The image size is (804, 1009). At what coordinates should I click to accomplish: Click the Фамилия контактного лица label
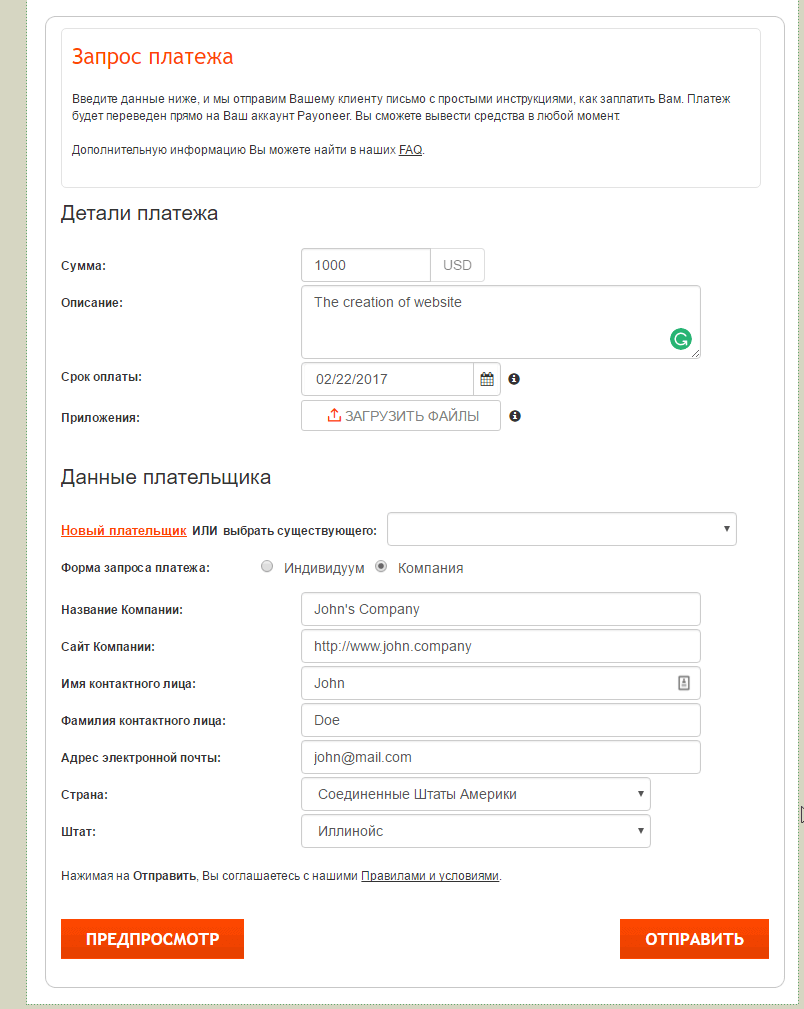(144, 721)
